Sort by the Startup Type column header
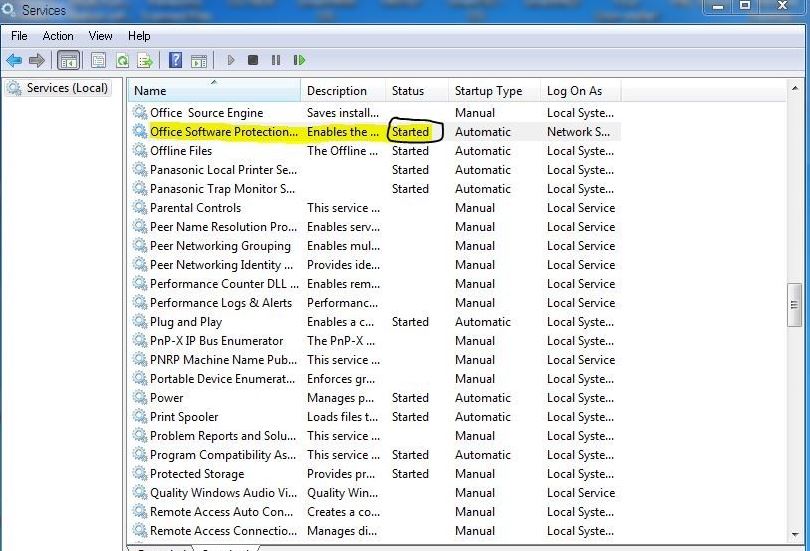This screenshot has height=551, width=810. coord(488,91)
